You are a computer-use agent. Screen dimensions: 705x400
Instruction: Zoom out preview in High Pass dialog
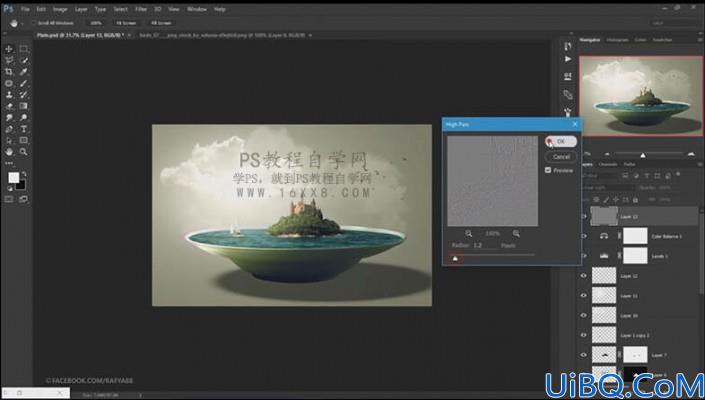(x=469, y=233)
